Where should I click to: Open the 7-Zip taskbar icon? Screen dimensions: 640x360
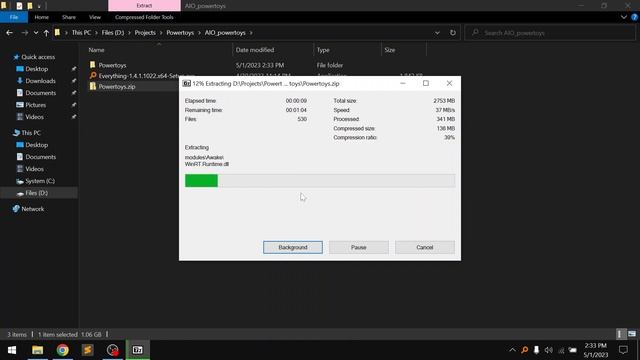click(138, 350)
